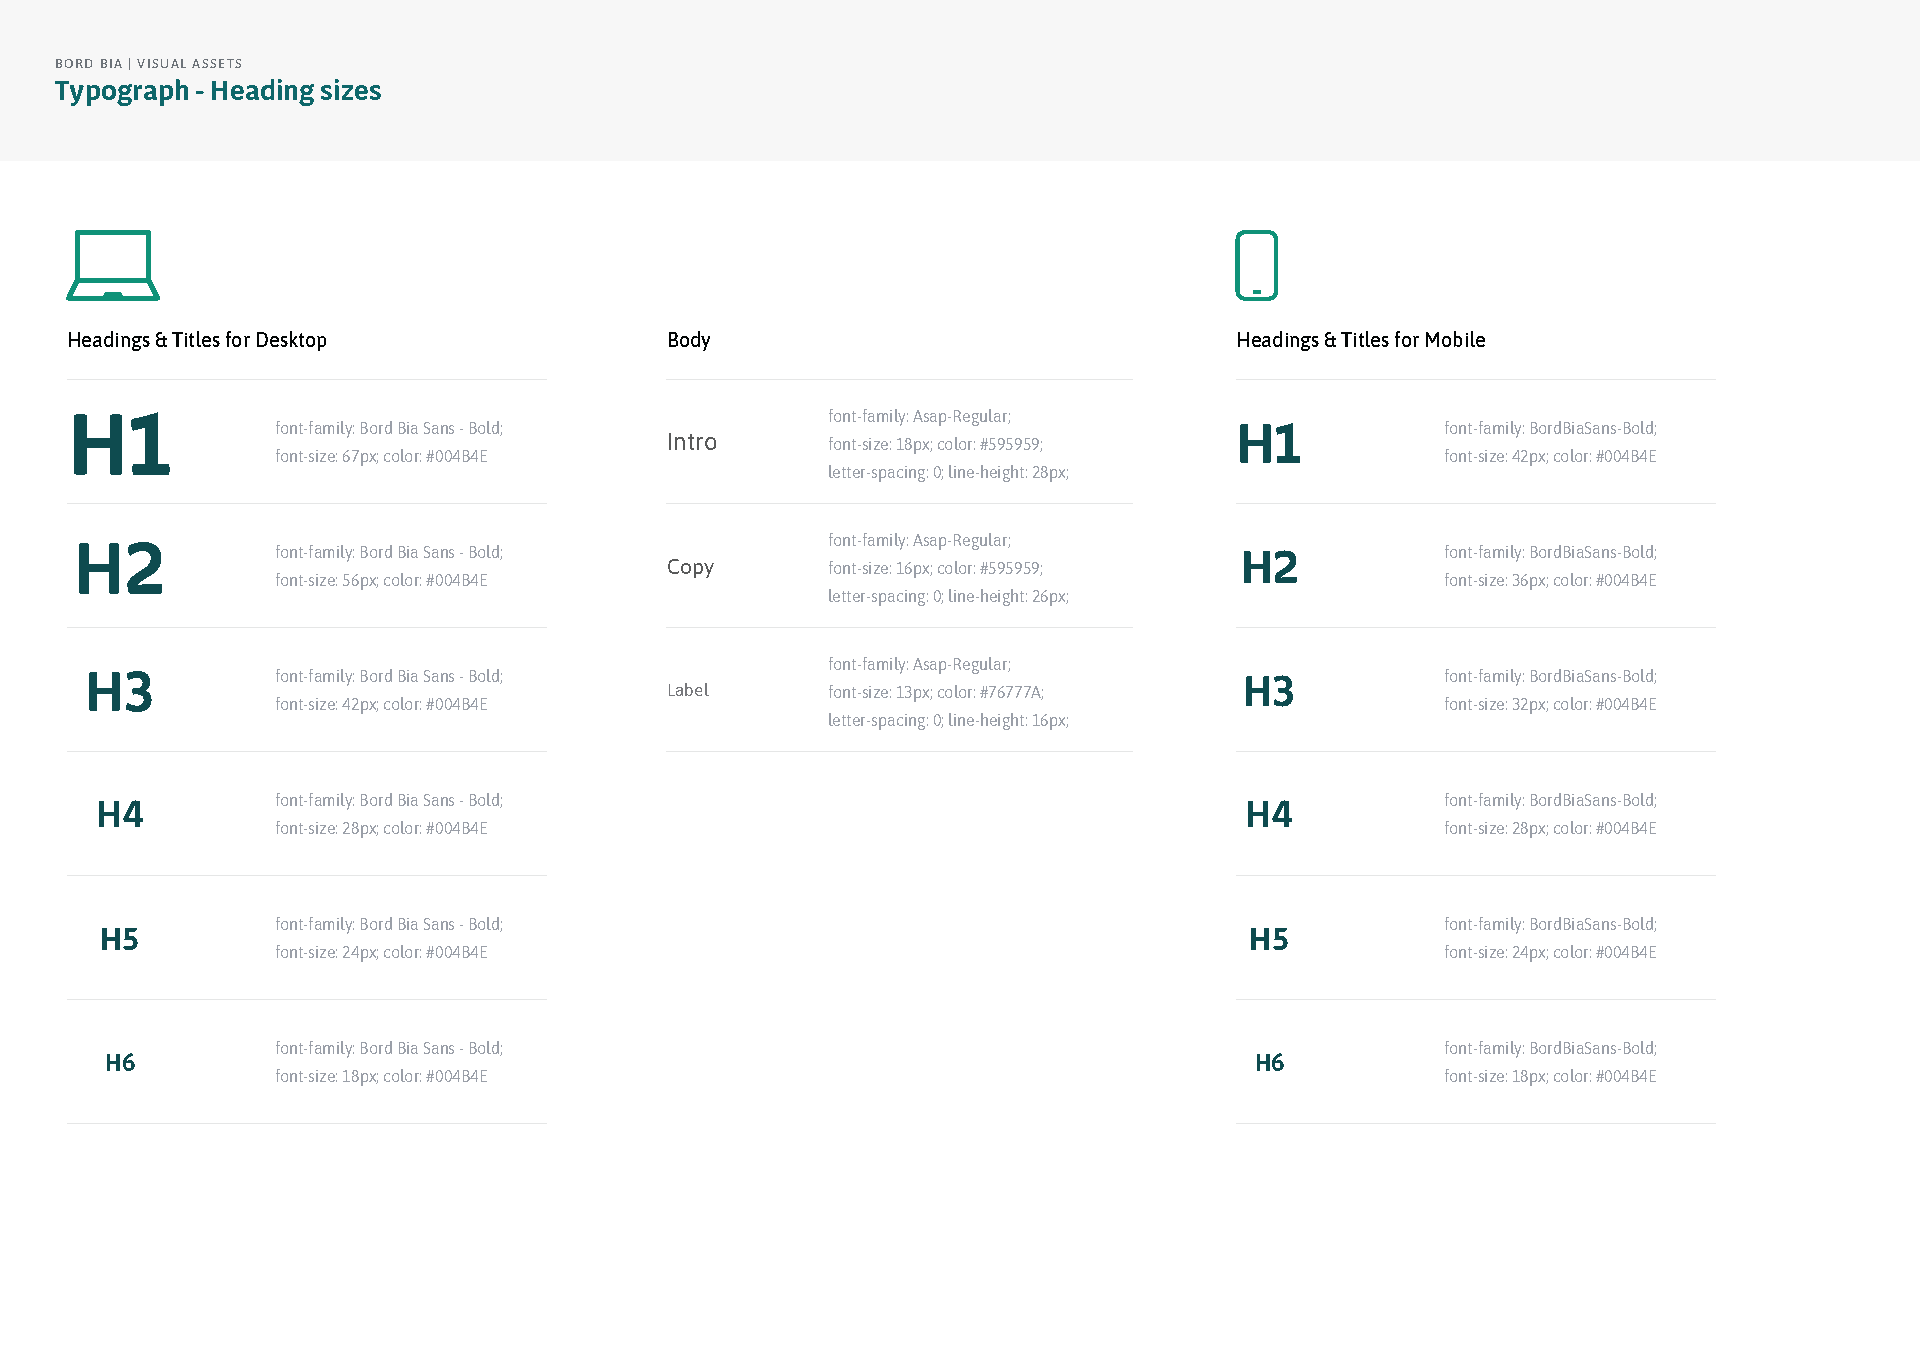Click the #004B4E color value beside H1
This screenshot has height=1366, width=1920.
[x=455, y=455]
